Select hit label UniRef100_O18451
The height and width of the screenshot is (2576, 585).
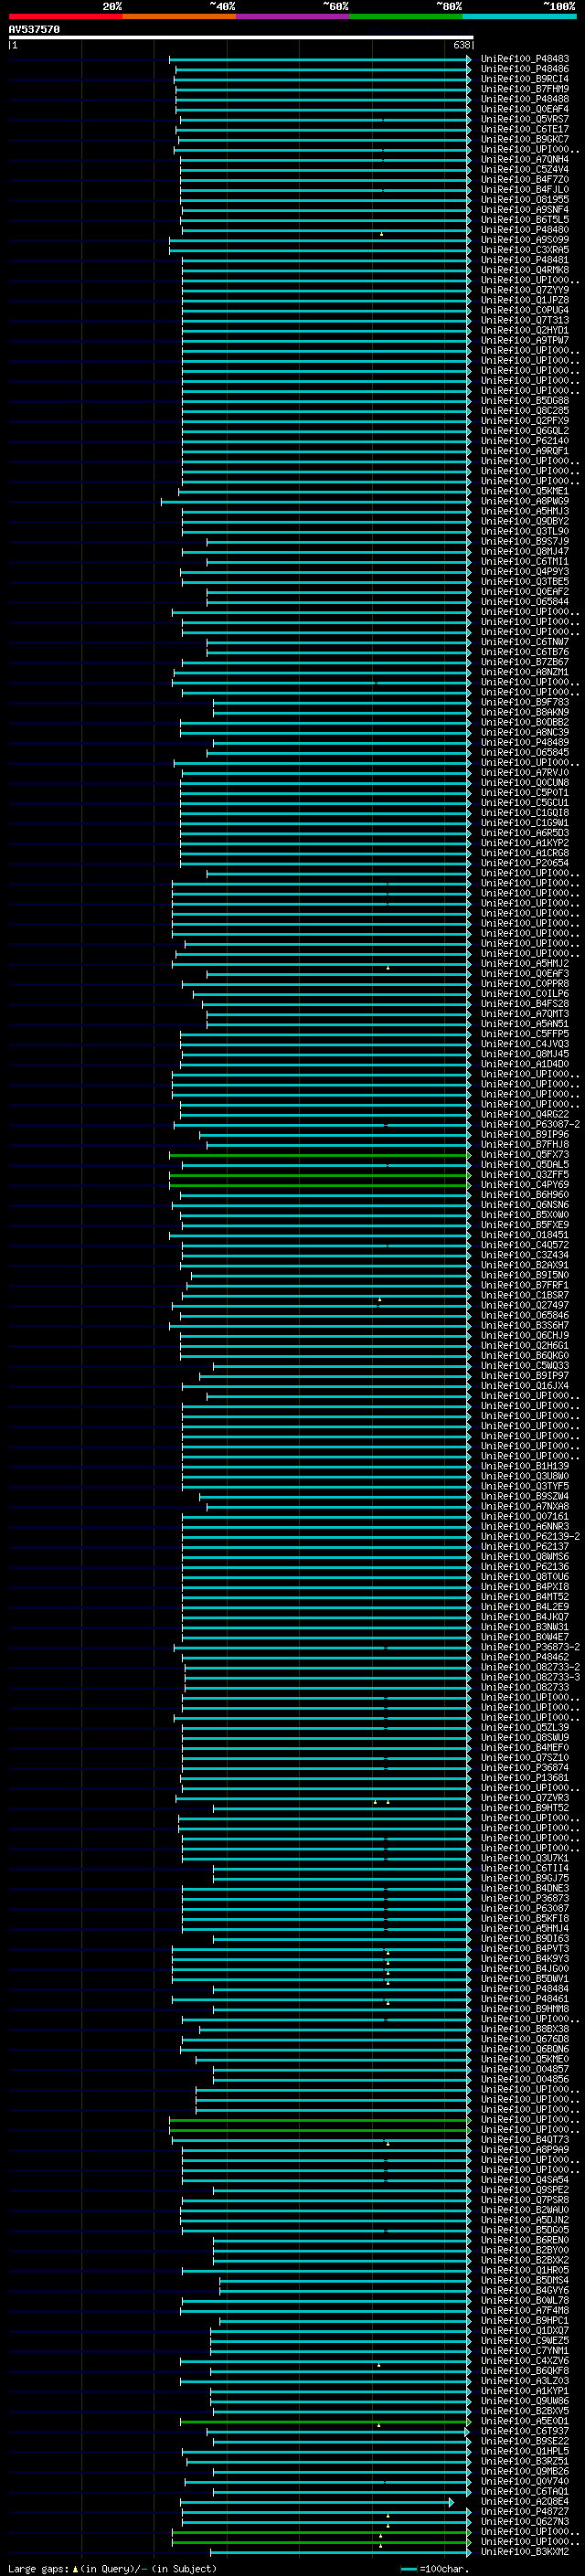coord(525,1235)
